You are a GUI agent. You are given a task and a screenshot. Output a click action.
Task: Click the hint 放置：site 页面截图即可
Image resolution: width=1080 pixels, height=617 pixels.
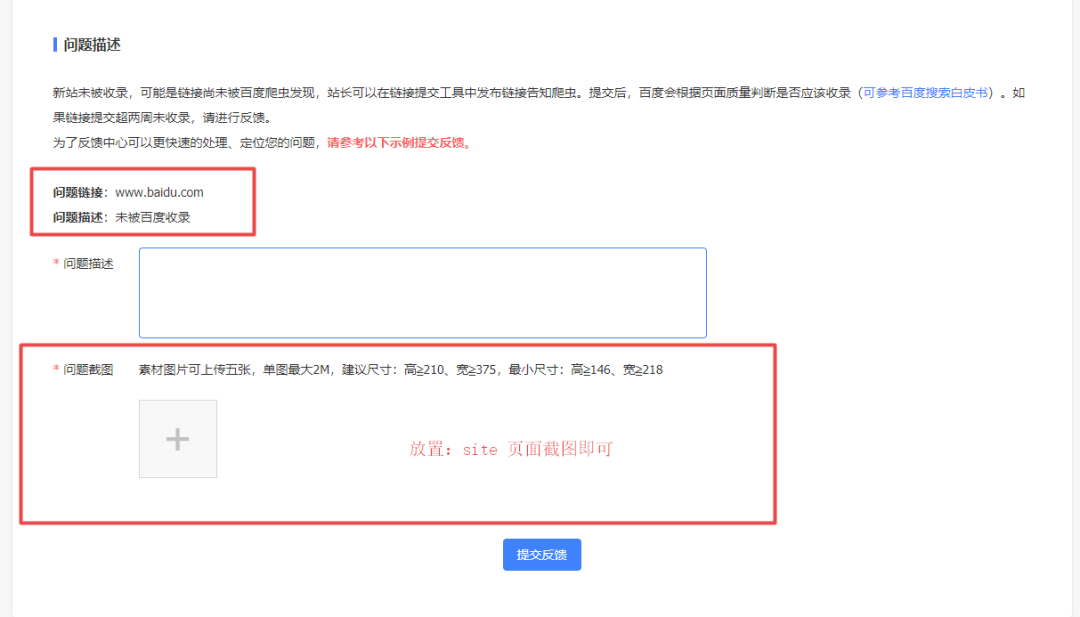(511, 448)
